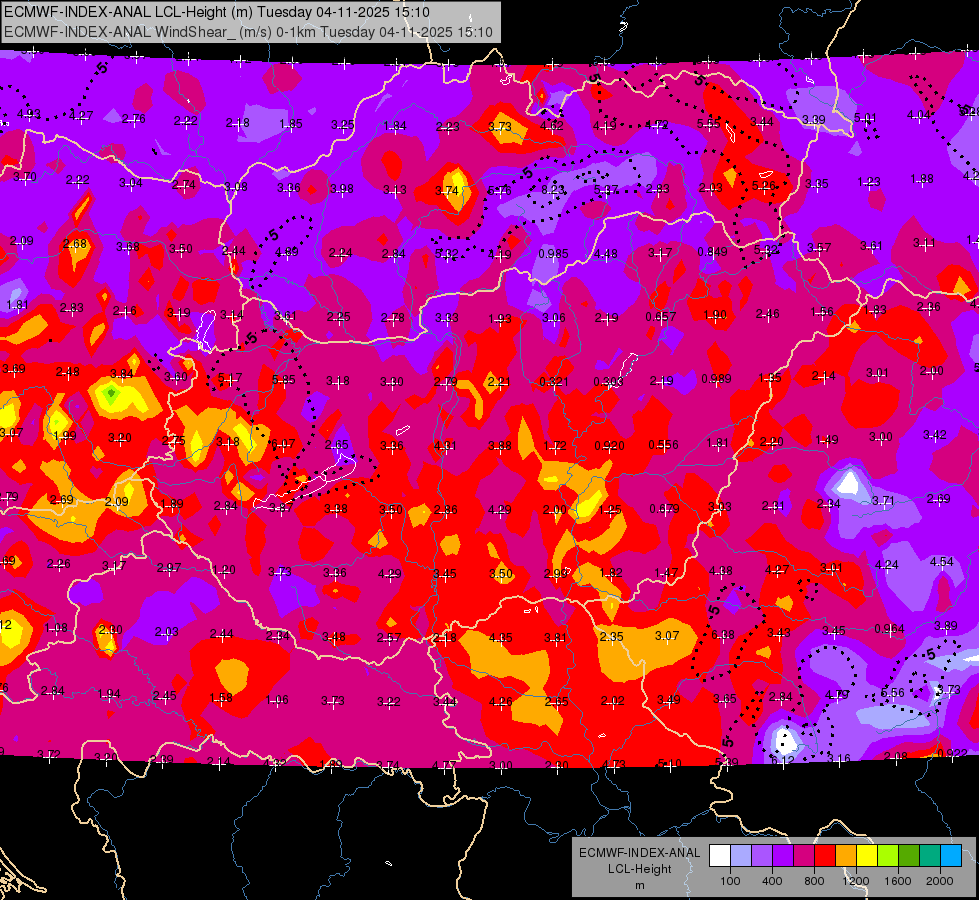The width and height of the screenshot is (979, 900).
Task: Select the light blue legend swatch above 100
Action: click(741, 855)
